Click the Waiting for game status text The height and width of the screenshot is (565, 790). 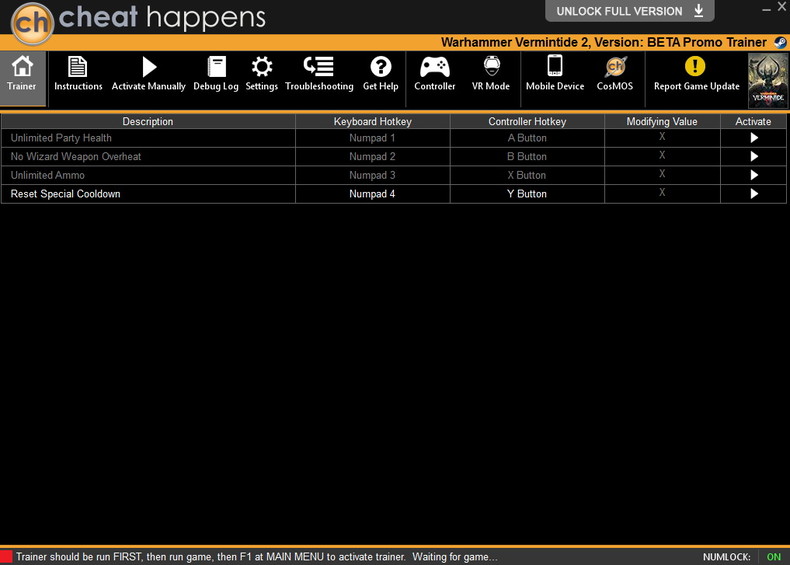tap(454, 557)
